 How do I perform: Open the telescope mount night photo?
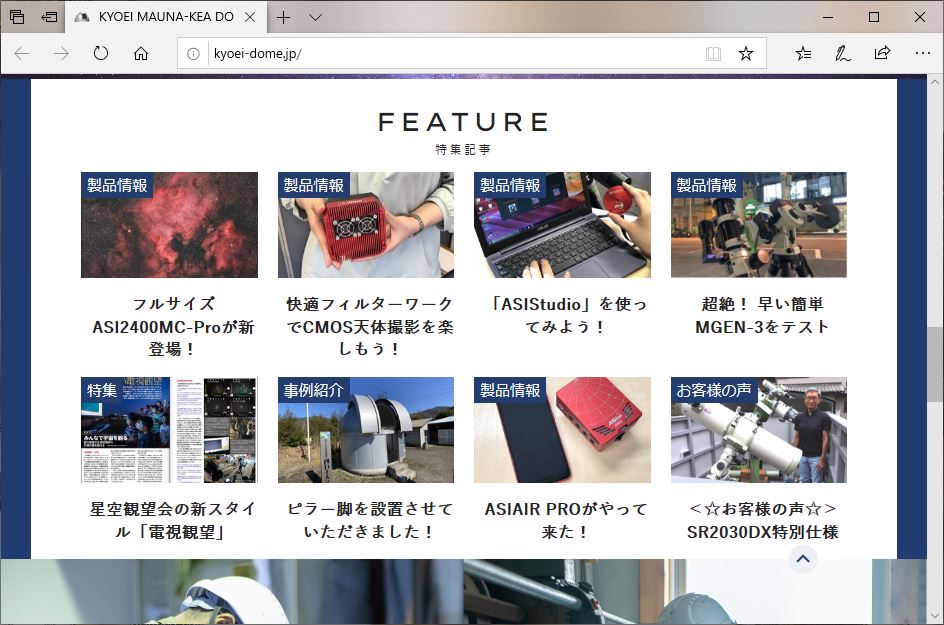click(x=759, y=225)
